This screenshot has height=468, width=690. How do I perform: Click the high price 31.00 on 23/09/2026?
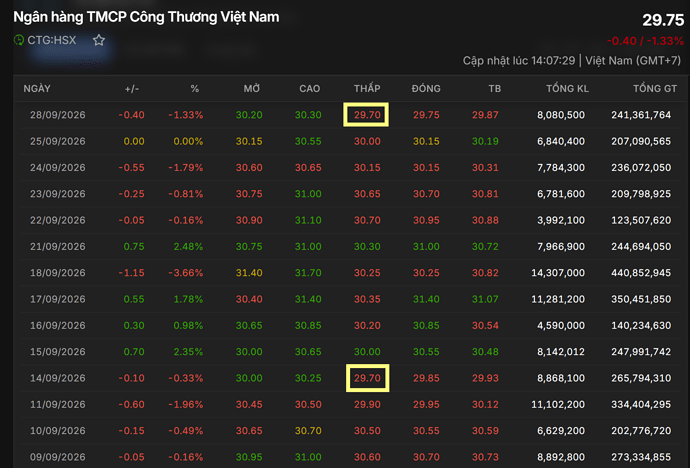click(308, 194)
